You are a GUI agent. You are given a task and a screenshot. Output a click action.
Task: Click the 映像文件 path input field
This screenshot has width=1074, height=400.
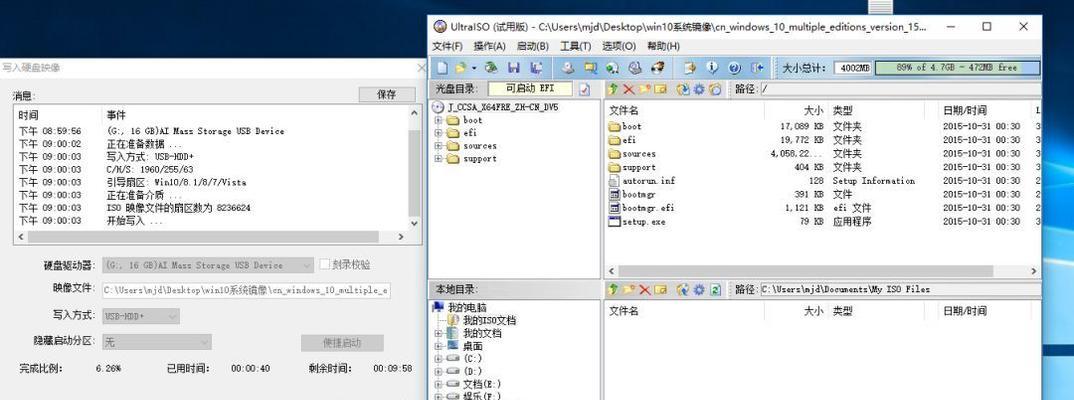[x=247, y=290]
